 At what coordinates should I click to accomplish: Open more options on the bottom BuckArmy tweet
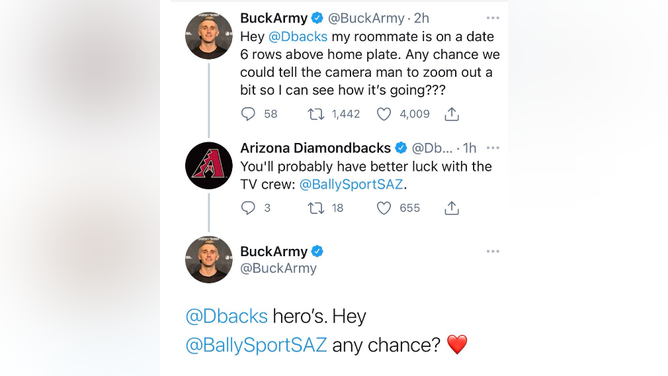coord(492,251)
